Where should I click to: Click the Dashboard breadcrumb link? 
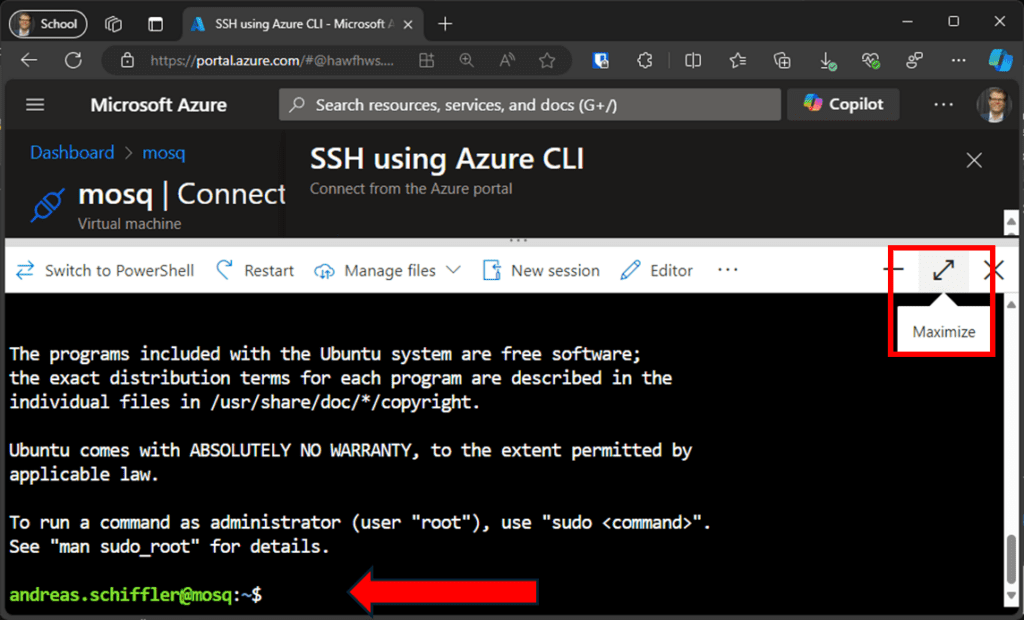pos(72,153)
